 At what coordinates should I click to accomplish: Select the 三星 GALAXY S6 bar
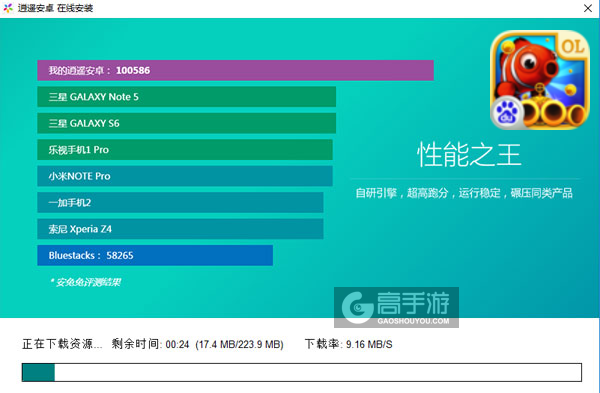pos(186,123)
